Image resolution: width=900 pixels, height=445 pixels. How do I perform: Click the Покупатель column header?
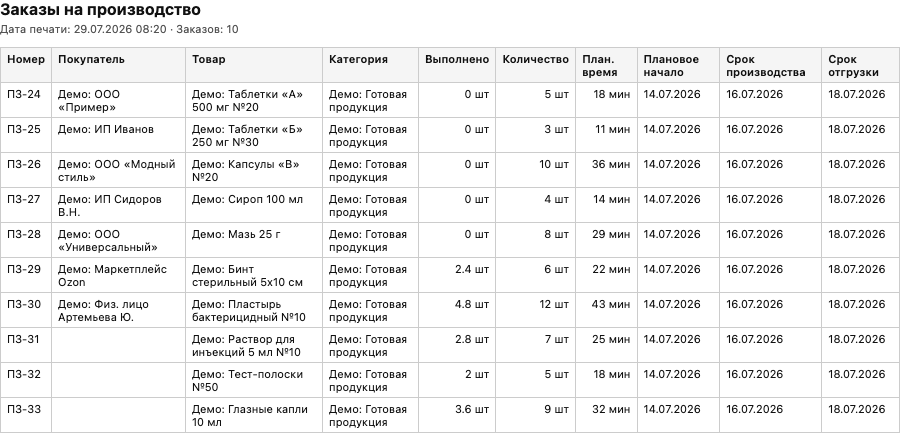(91, 60)
